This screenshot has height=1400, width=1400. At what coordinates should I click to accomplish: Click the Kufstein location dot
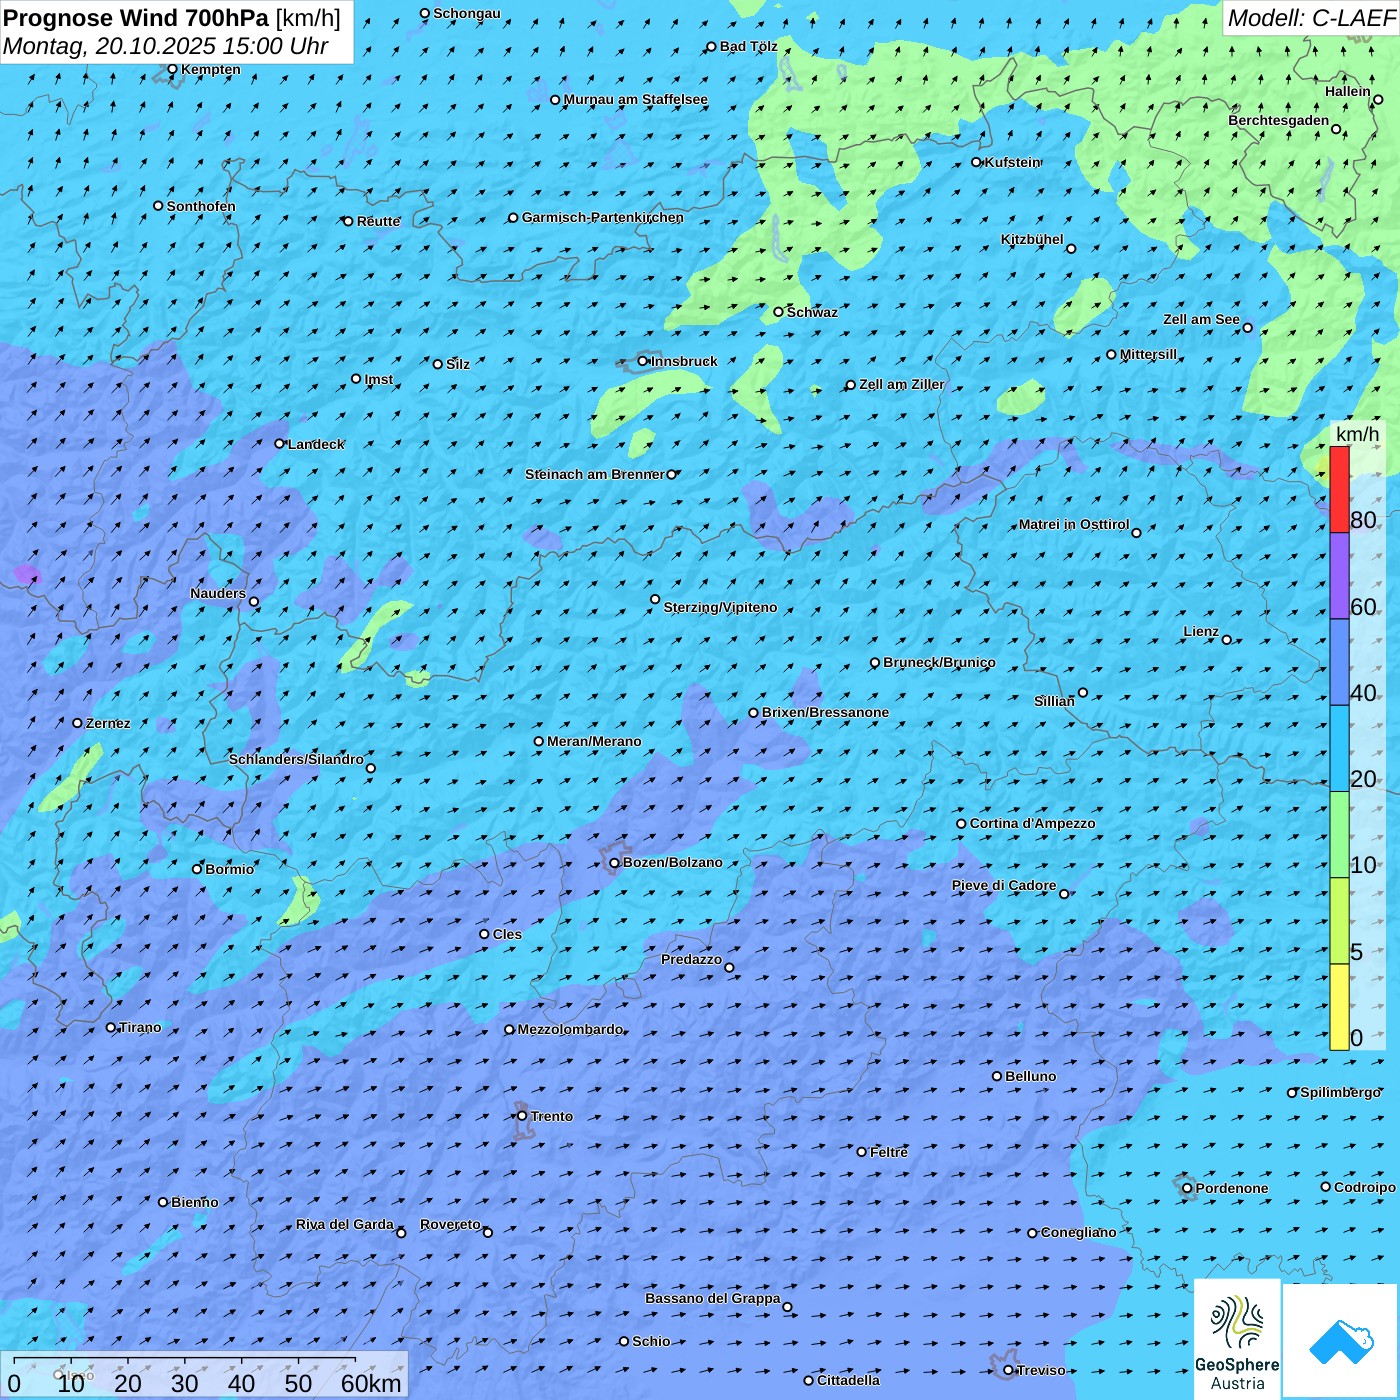coord(977,162)
